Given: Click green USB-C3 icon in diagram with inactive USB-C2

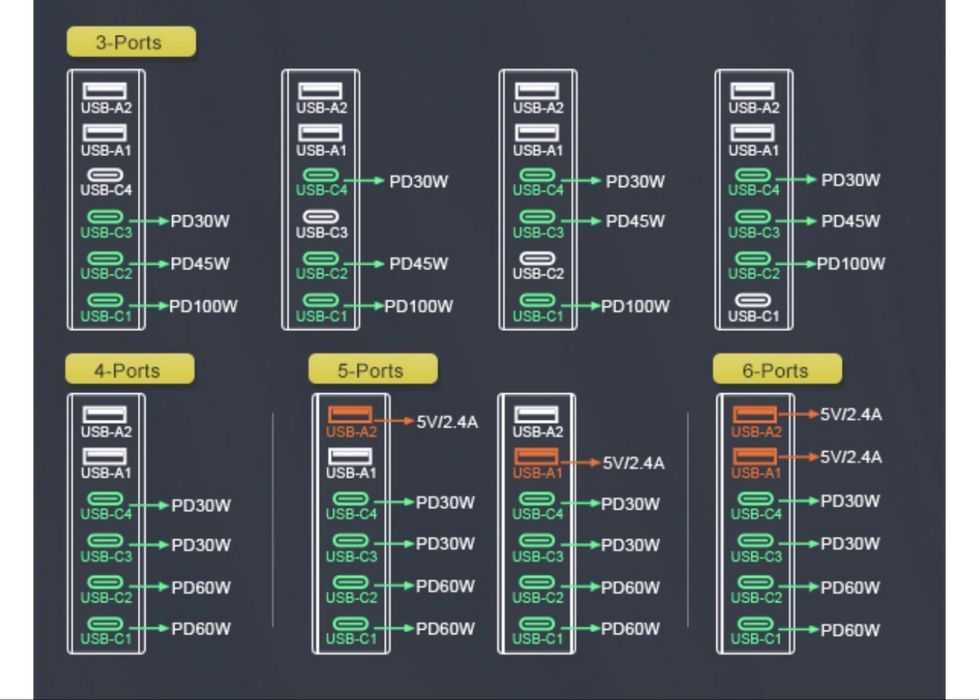Looking at the screenshot, I should coord(538,217).
